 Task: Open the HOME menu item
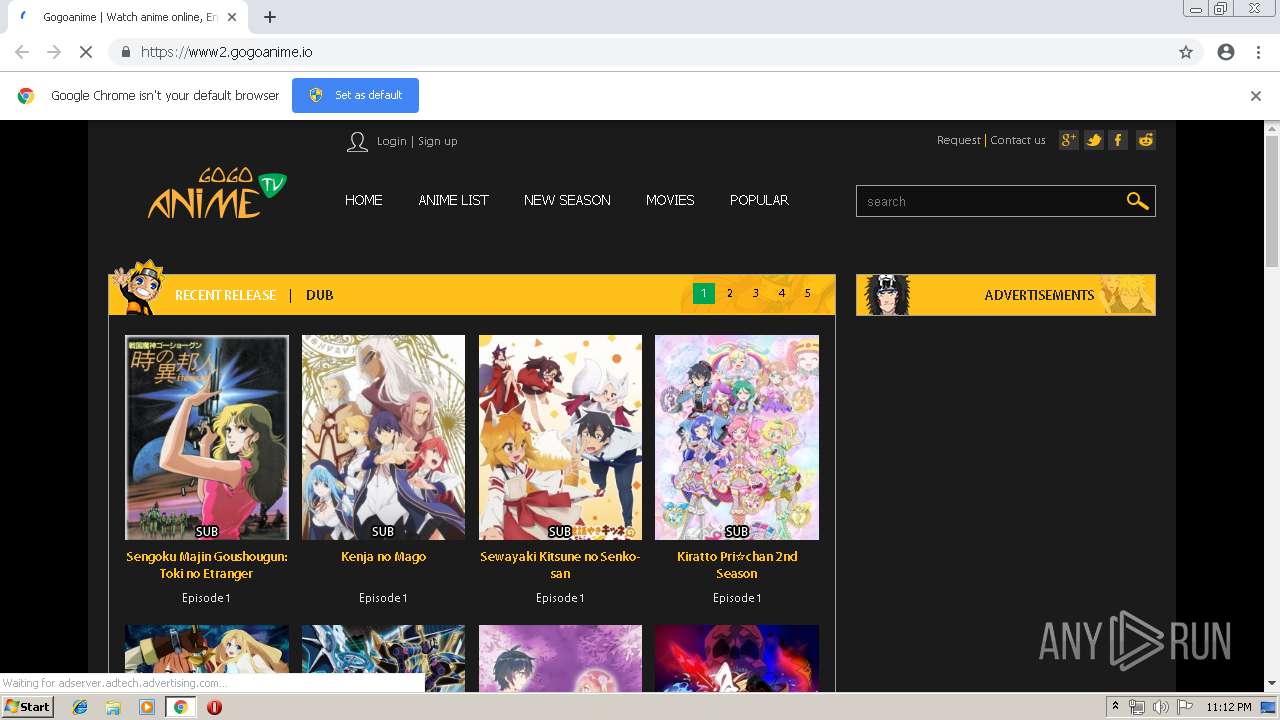coord(364,200)
